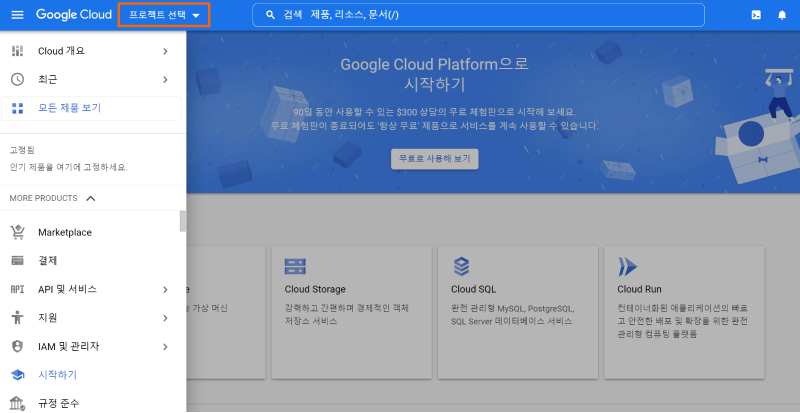Expand the IAM 및 관리자 chevron
The width and height of the screenshot is (800, 413).
point(165,347)
